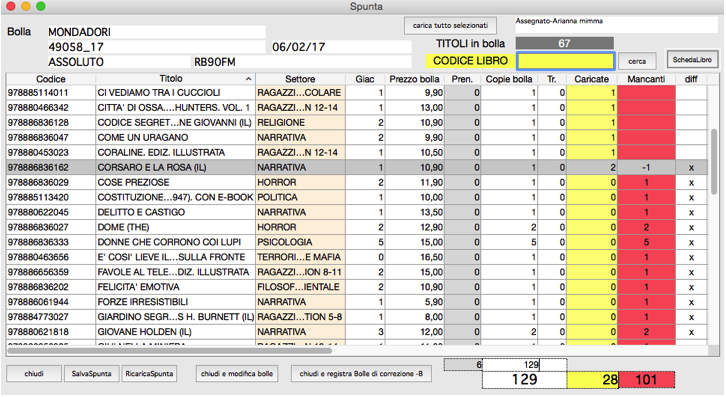The image size is (726, 397).
Task: Click the vertical table scrollbar thumb
Action: click(x=714, y=161)
